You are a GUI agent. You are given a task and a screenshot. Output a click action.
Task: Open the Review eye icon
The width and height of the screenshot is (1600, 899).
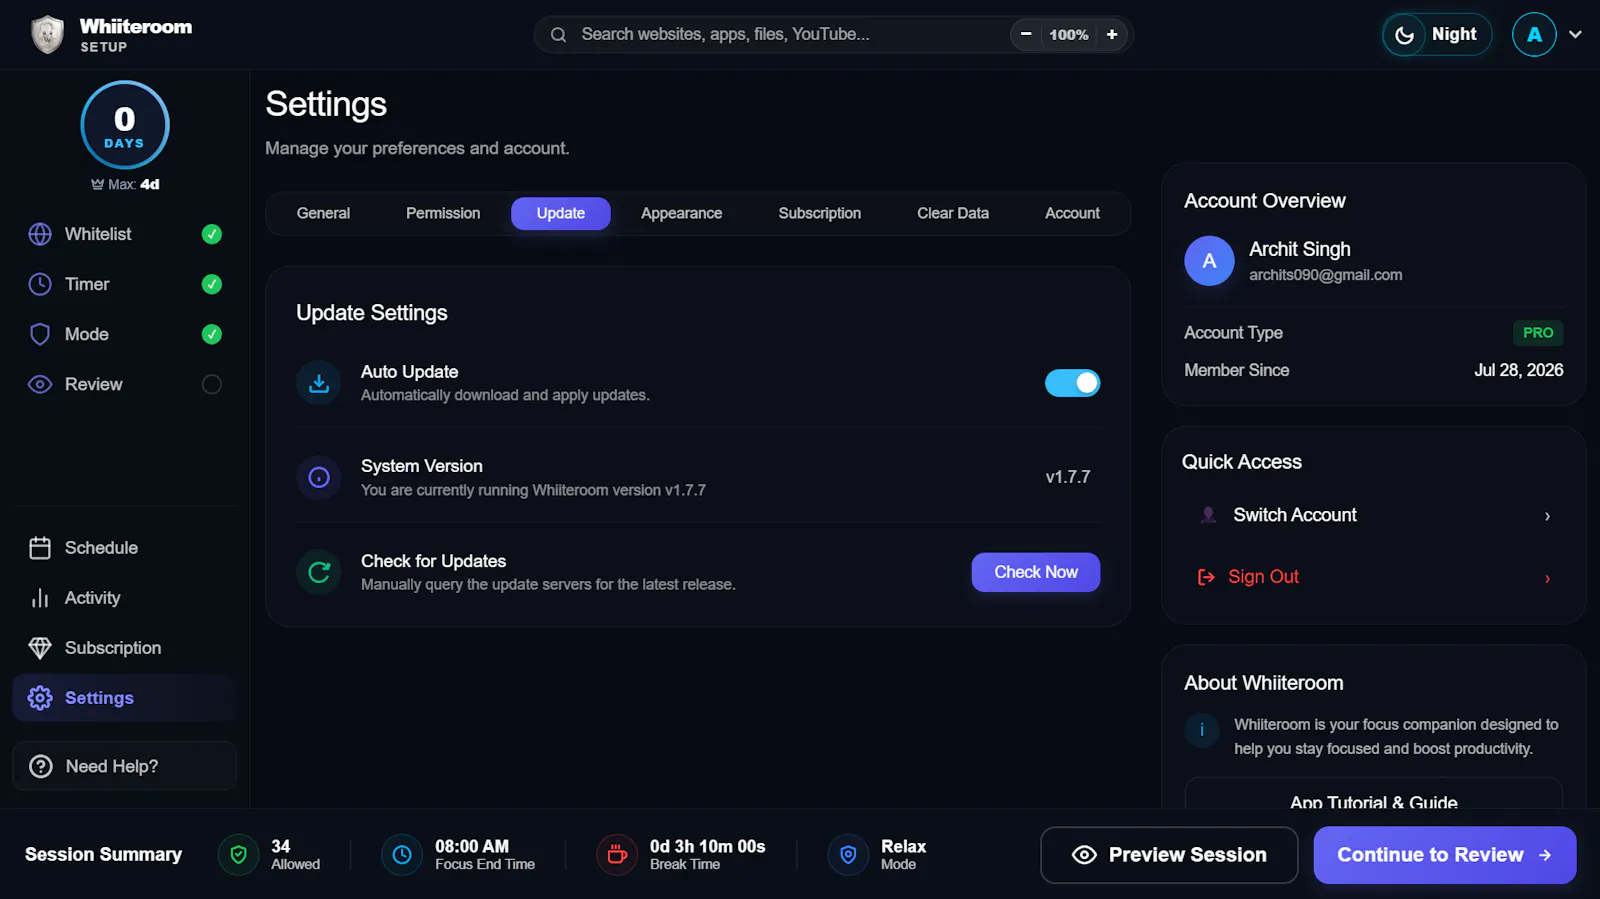(x=40, y=384)
